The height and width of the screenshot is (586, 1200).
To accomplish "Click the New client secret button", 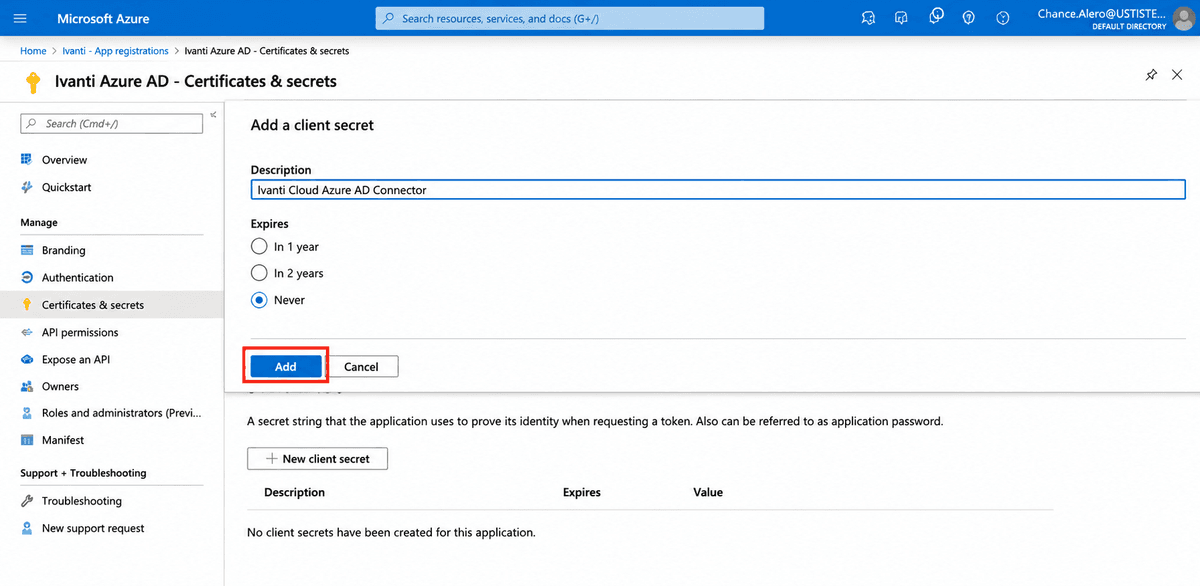I will 317,459.
